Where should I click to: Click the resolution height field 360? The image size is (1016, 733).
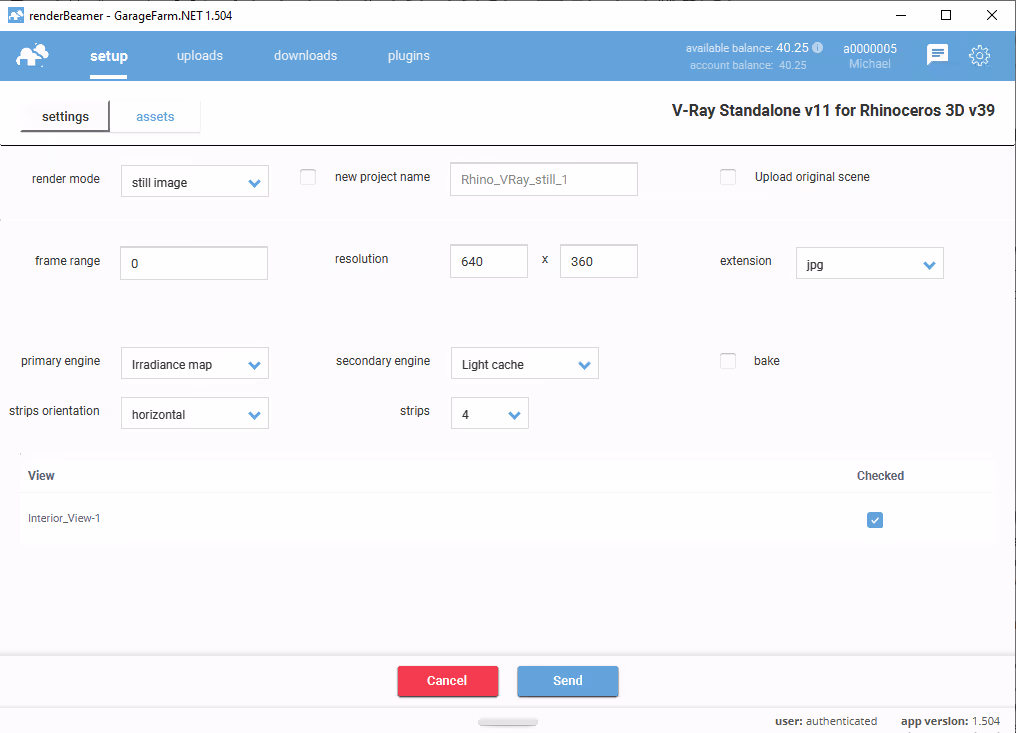click(599, 261)
